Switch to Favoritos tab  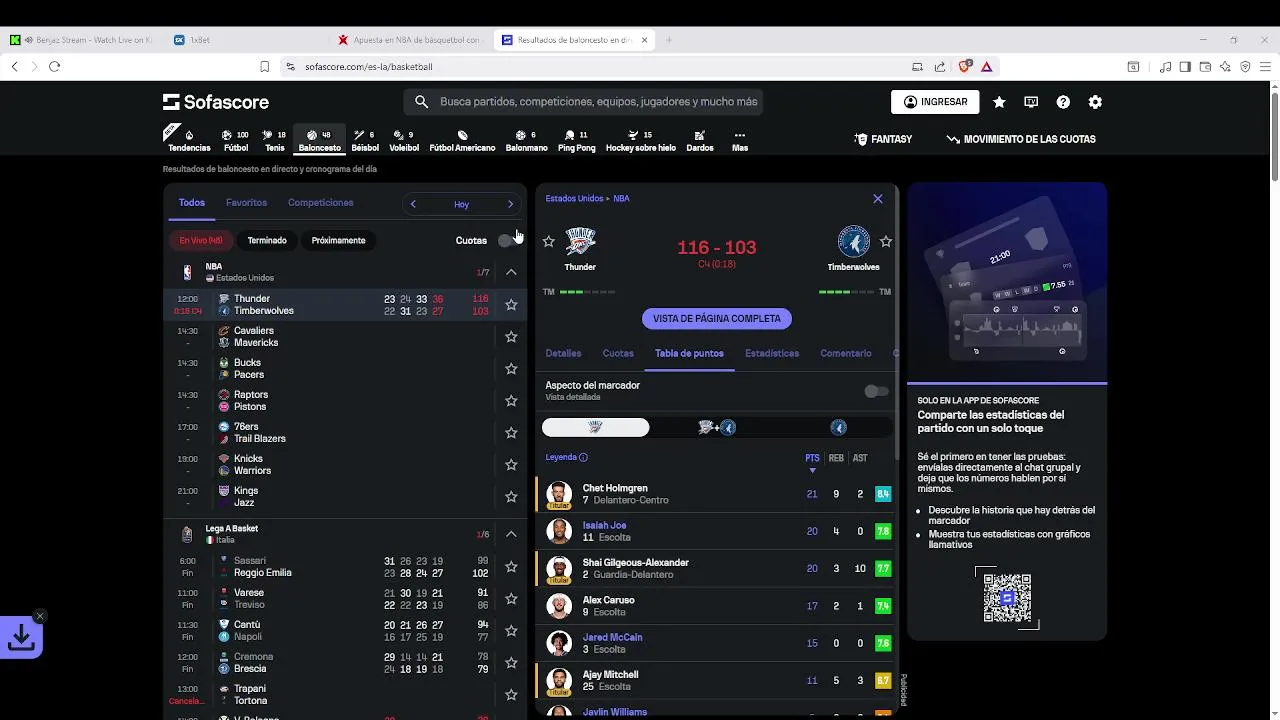click(246, 203)
